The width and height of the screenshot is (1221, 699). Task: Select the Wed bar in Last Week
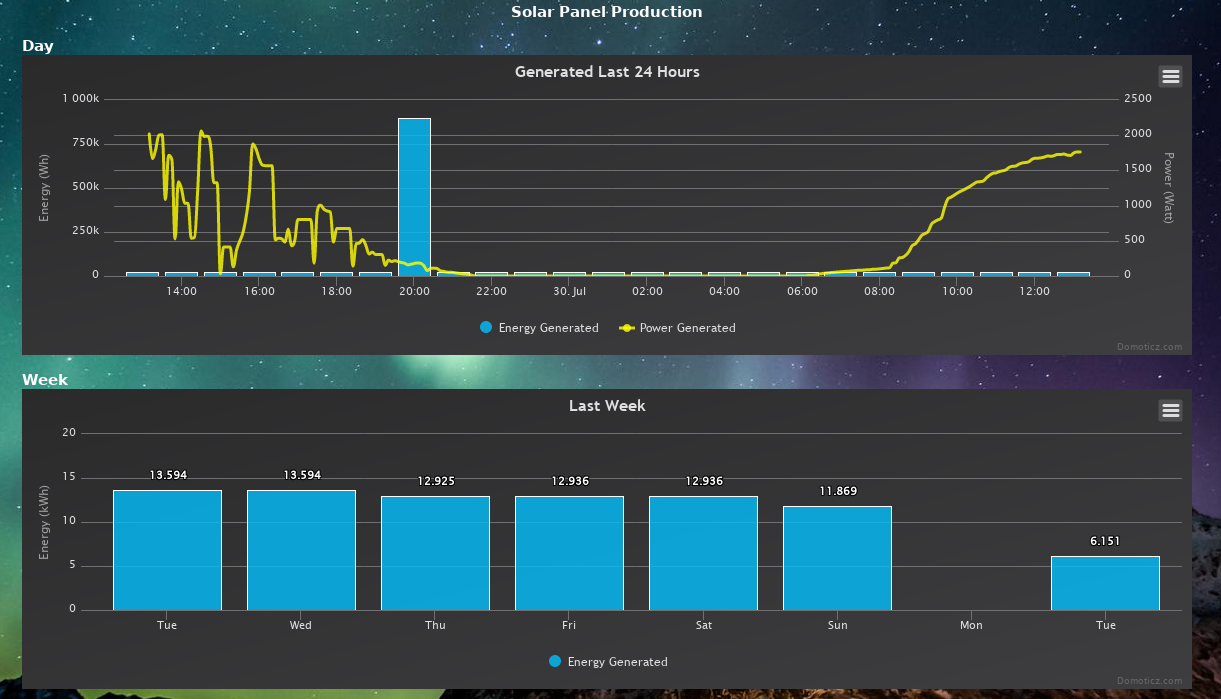pyautogui.click(x=301, y=550)
